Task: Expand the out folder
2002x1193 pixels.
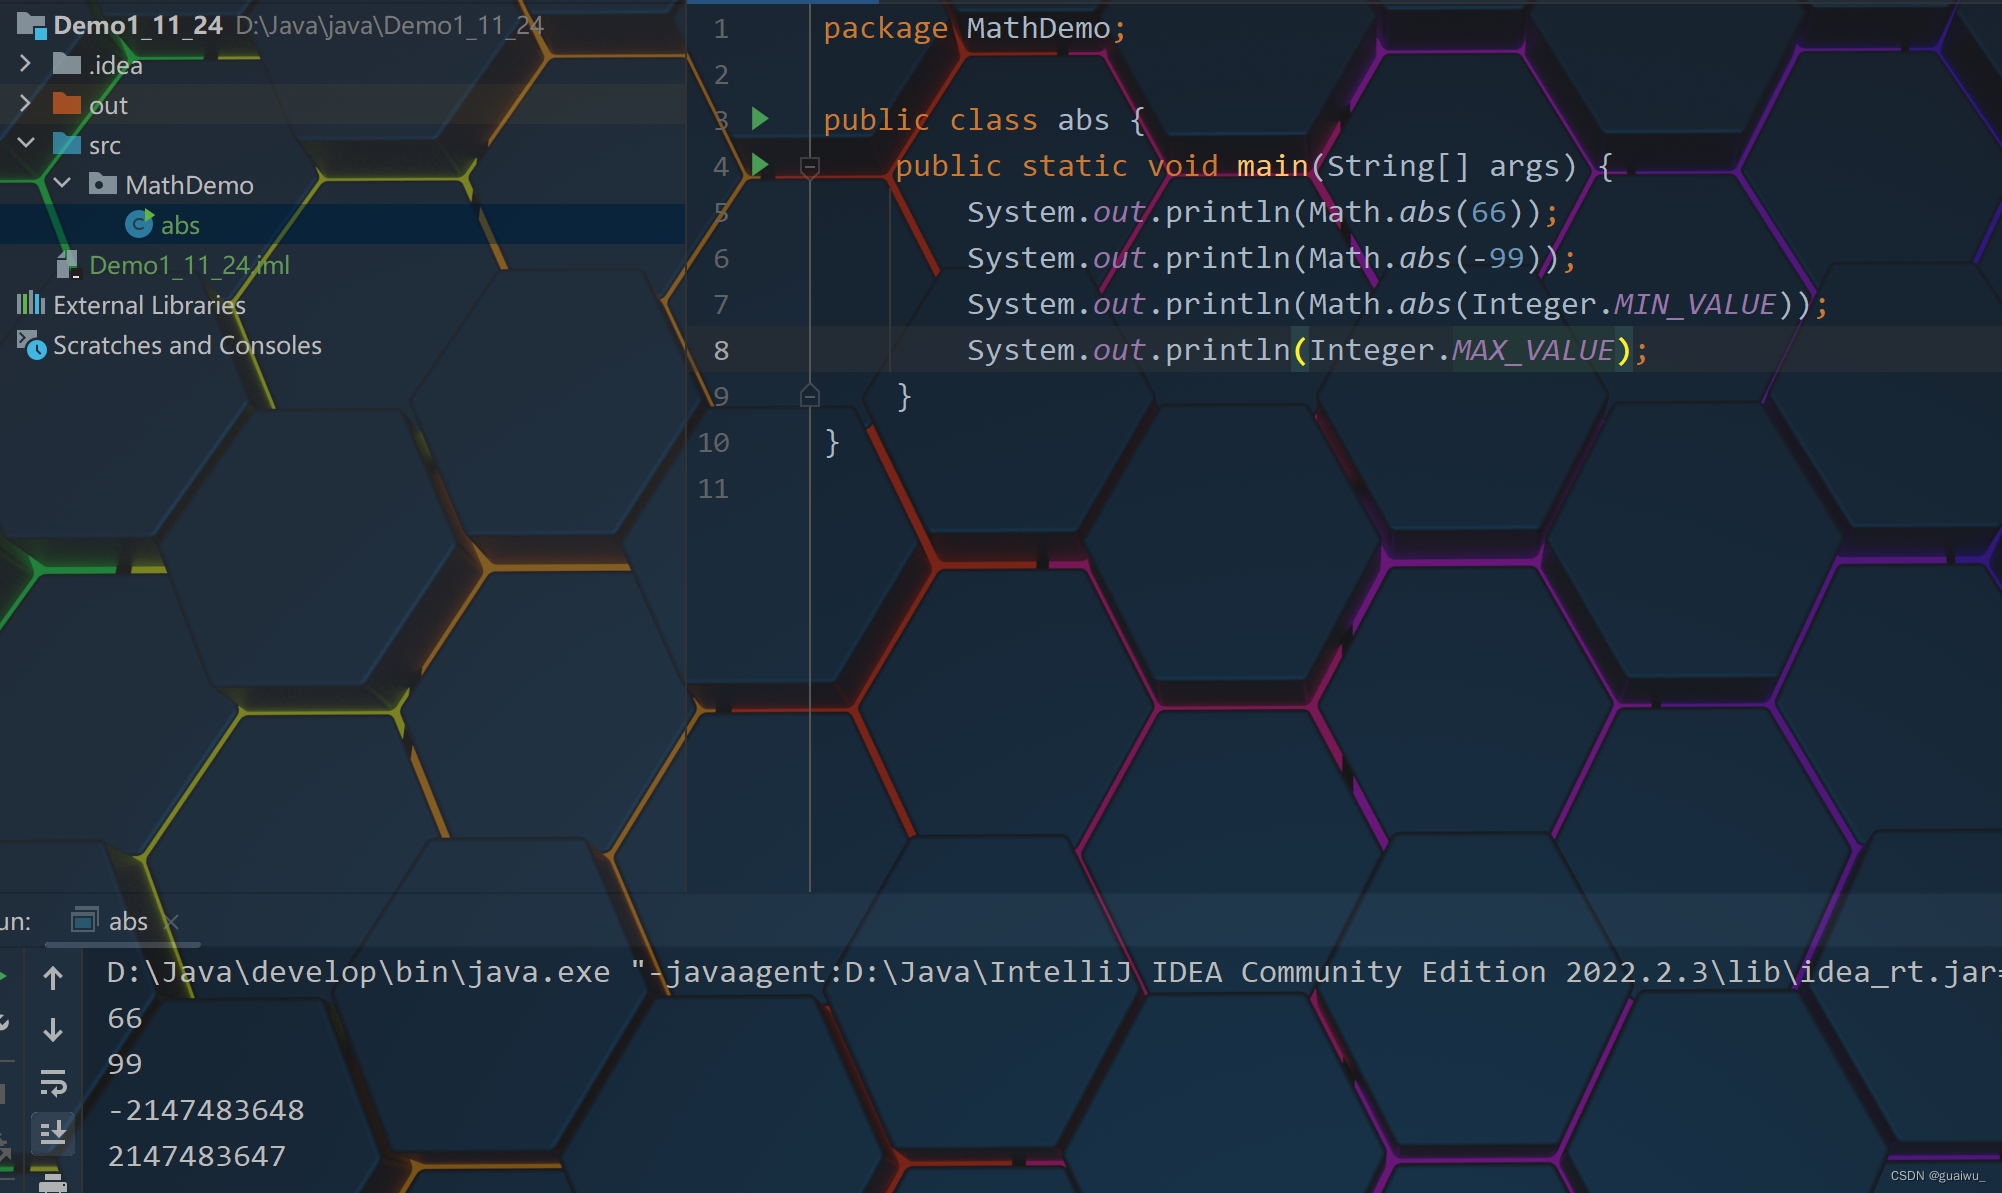Action: click(26, 104)
